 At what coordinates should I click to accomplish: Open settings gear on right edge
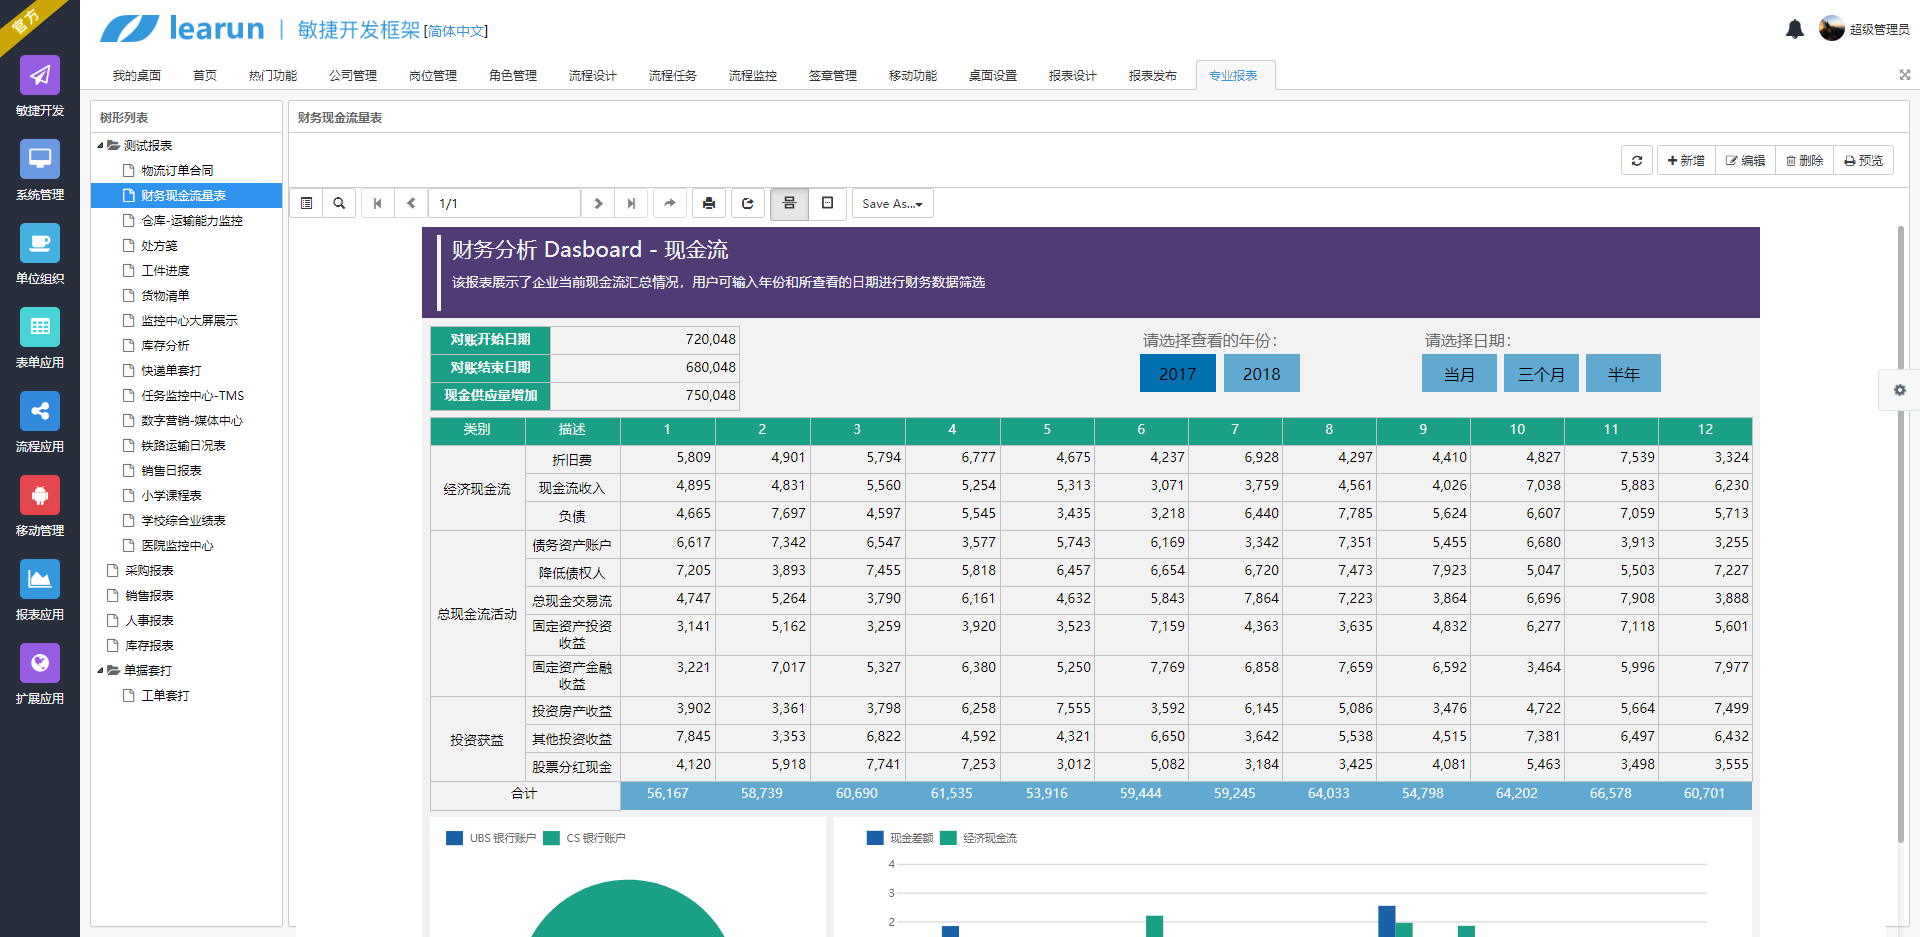point(1899,390)
